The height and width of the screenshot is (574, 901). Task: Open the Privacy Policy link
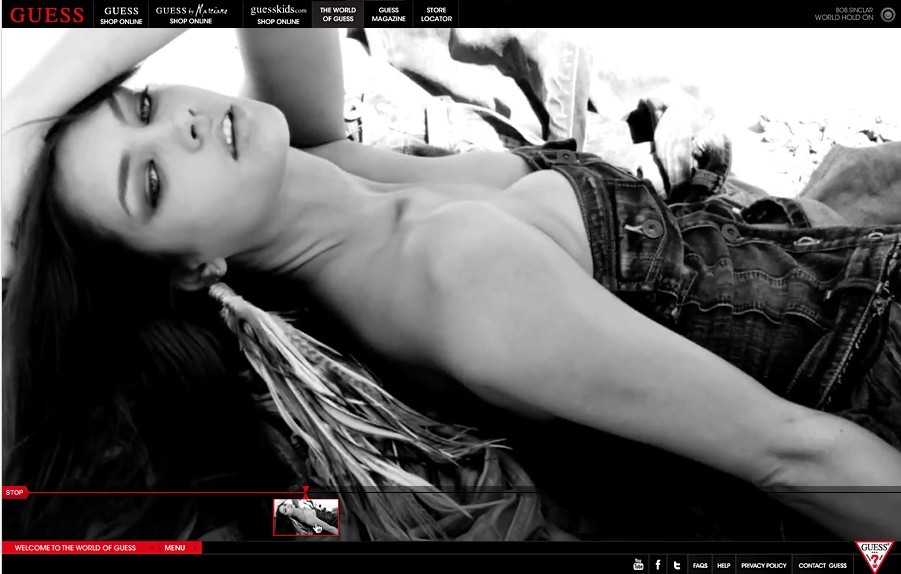click(763, 566)
